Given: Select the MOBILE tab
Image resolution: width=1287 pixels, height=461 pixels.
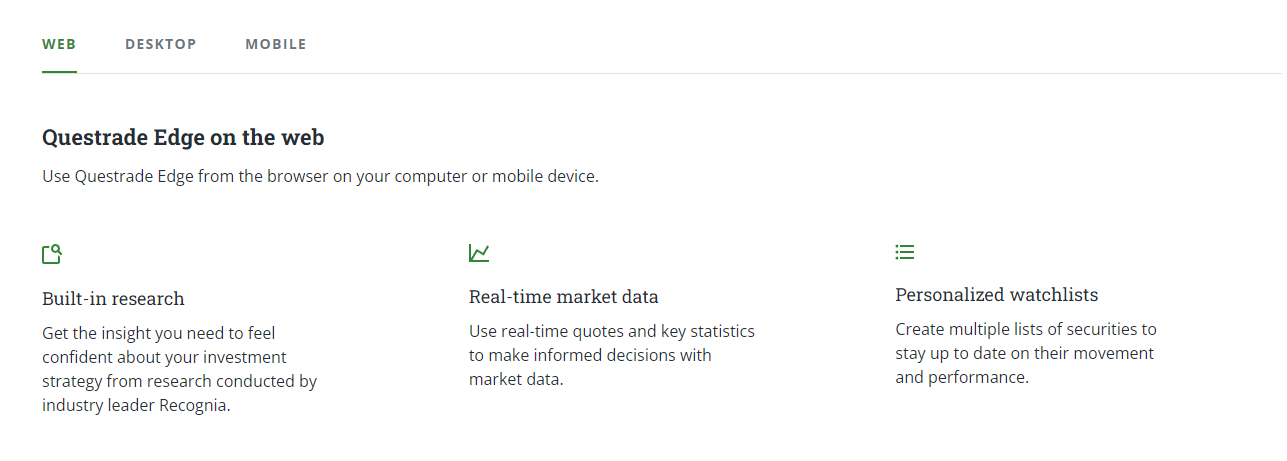Looking at the screenshot, I should tap(276, 44).
